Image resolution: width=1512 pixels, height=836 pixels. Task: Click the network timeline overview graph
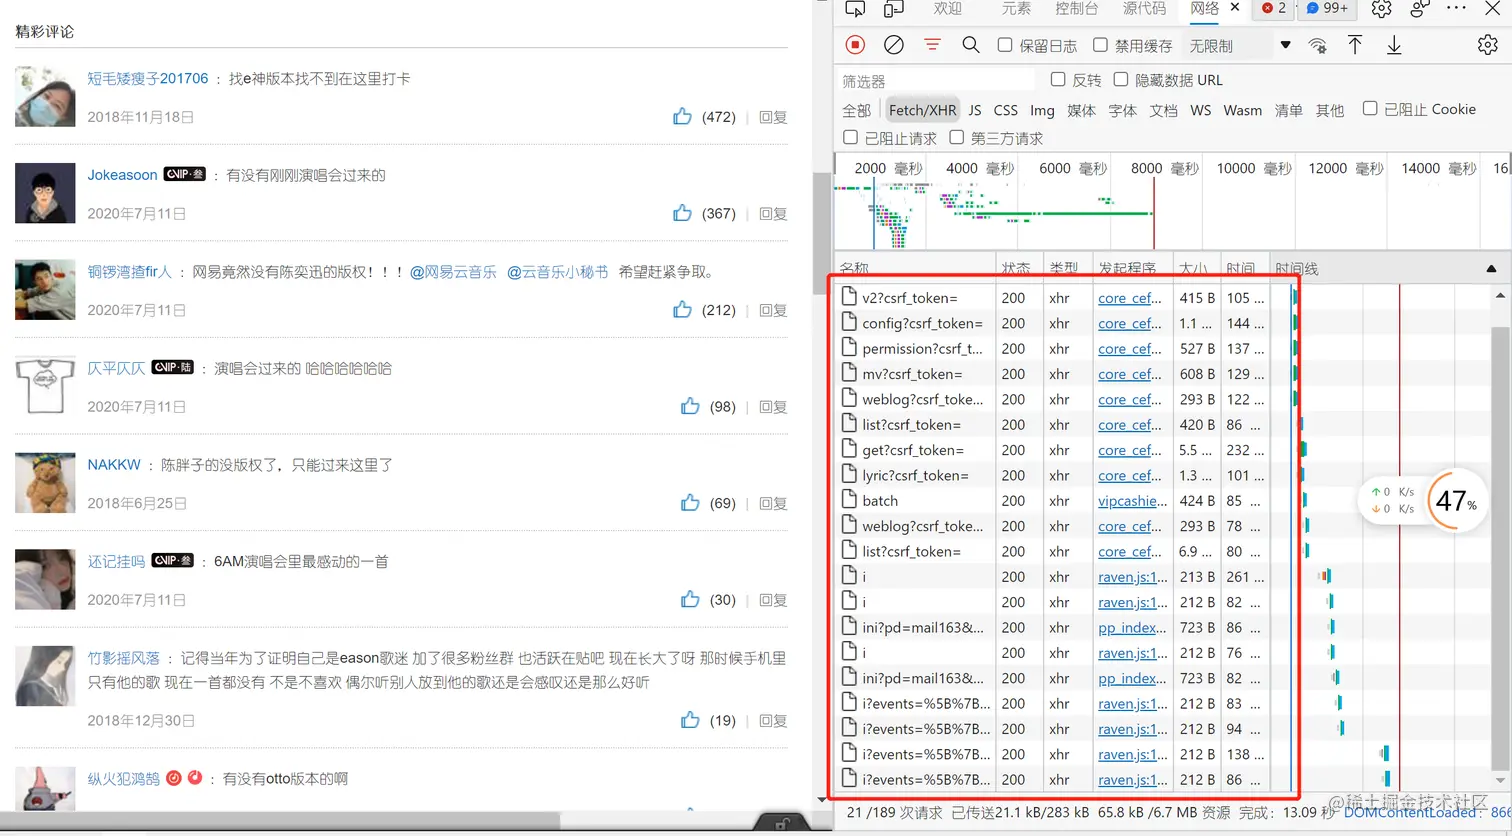1172,214
